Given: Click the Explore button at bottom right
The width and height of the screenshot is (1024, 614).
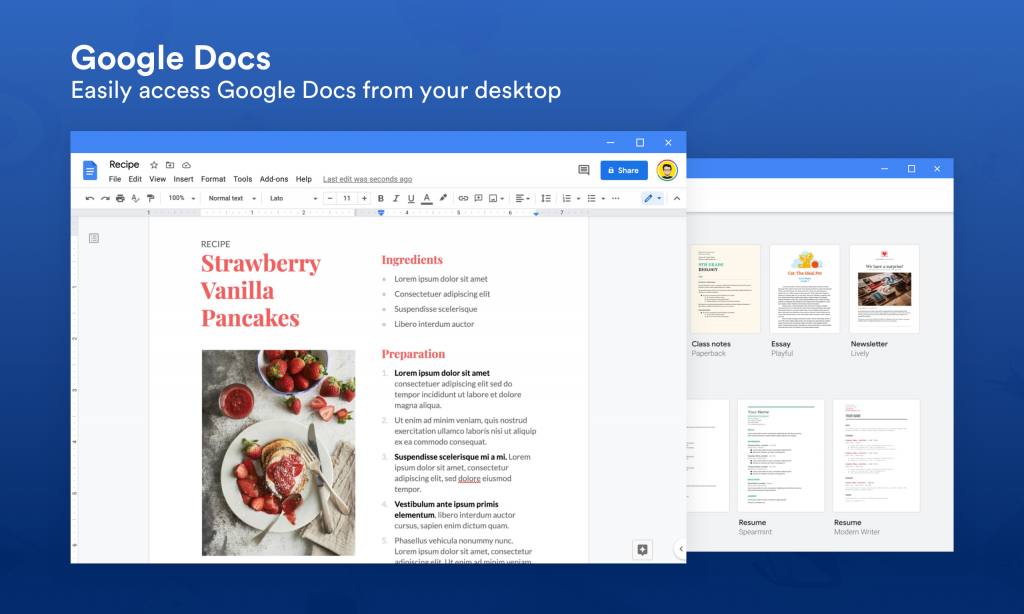Looking at the screenshot, I should [x=642, y=549].
